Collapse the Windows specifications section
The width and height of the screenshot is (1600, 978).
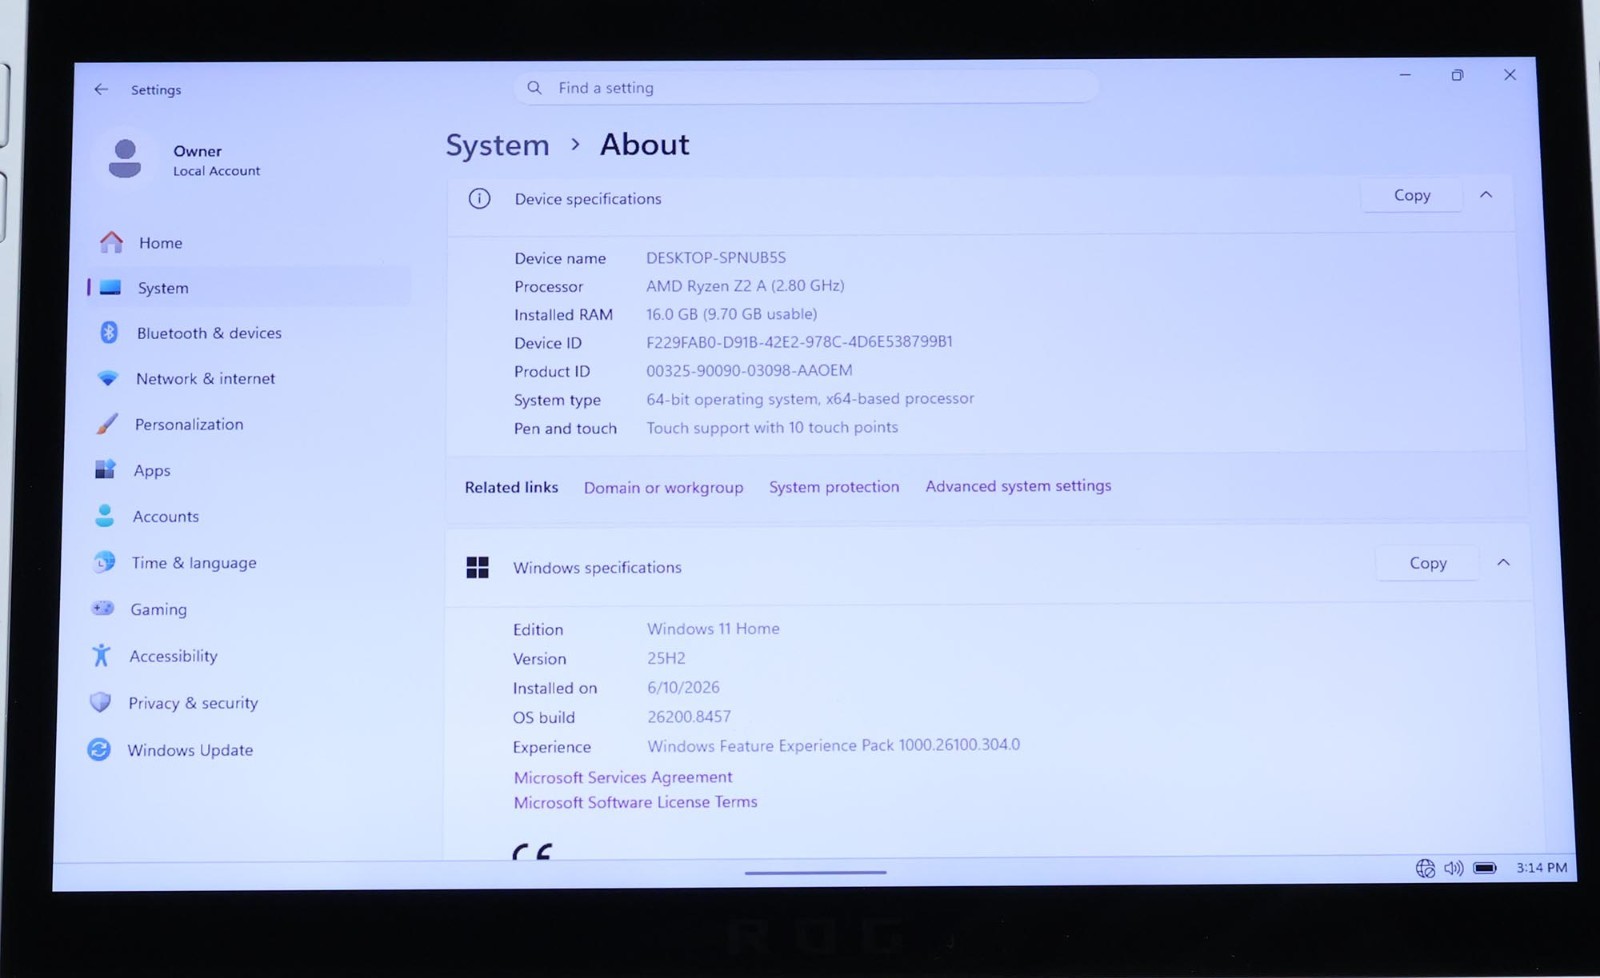click(1503, 563)
